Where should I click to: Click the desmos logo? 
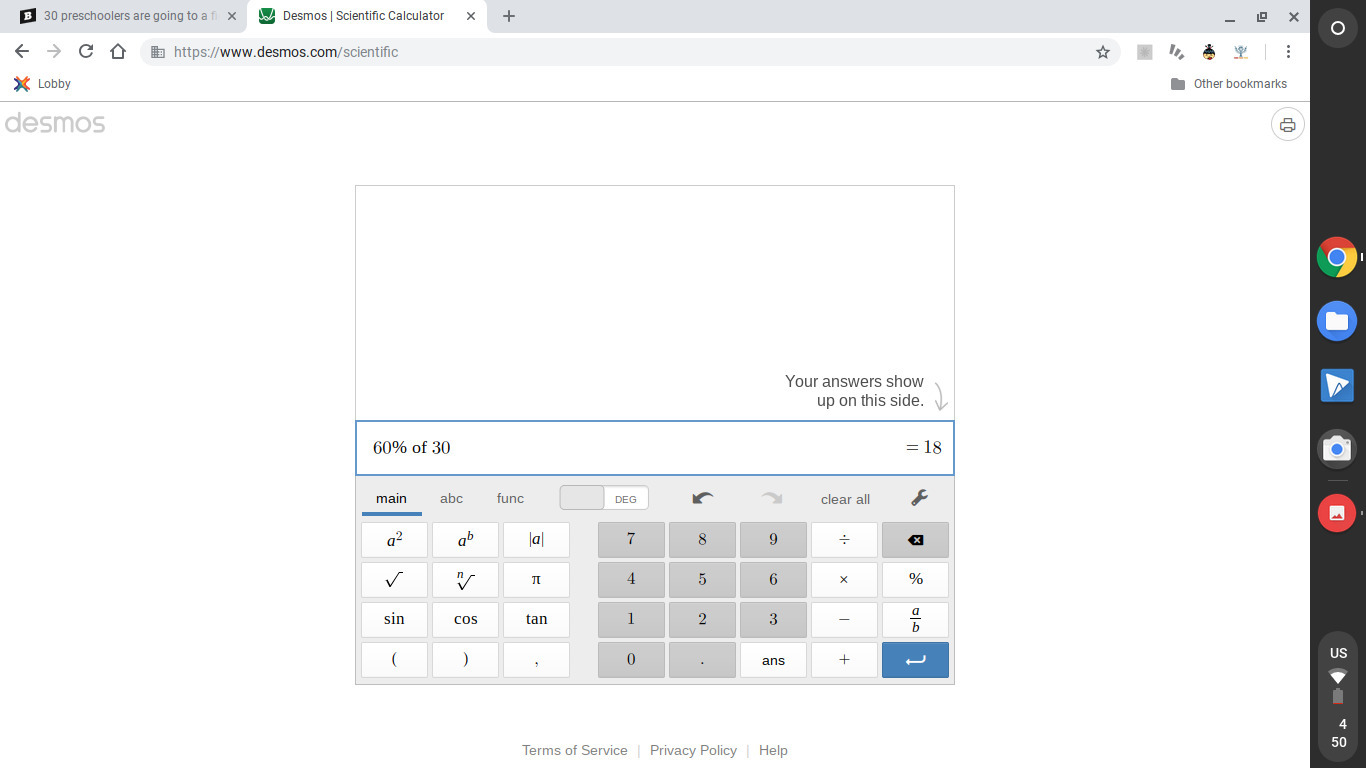tap(55, 124)
